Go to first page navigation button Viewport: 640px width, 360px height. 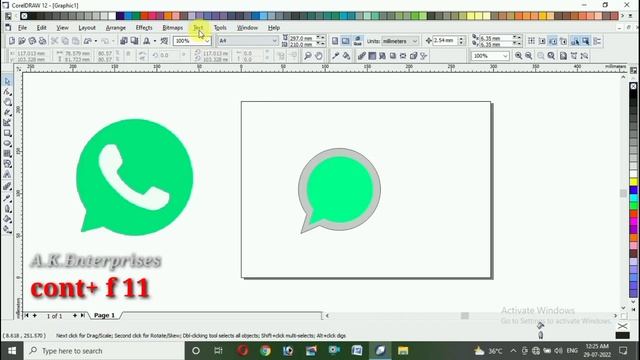pos(27,316)
